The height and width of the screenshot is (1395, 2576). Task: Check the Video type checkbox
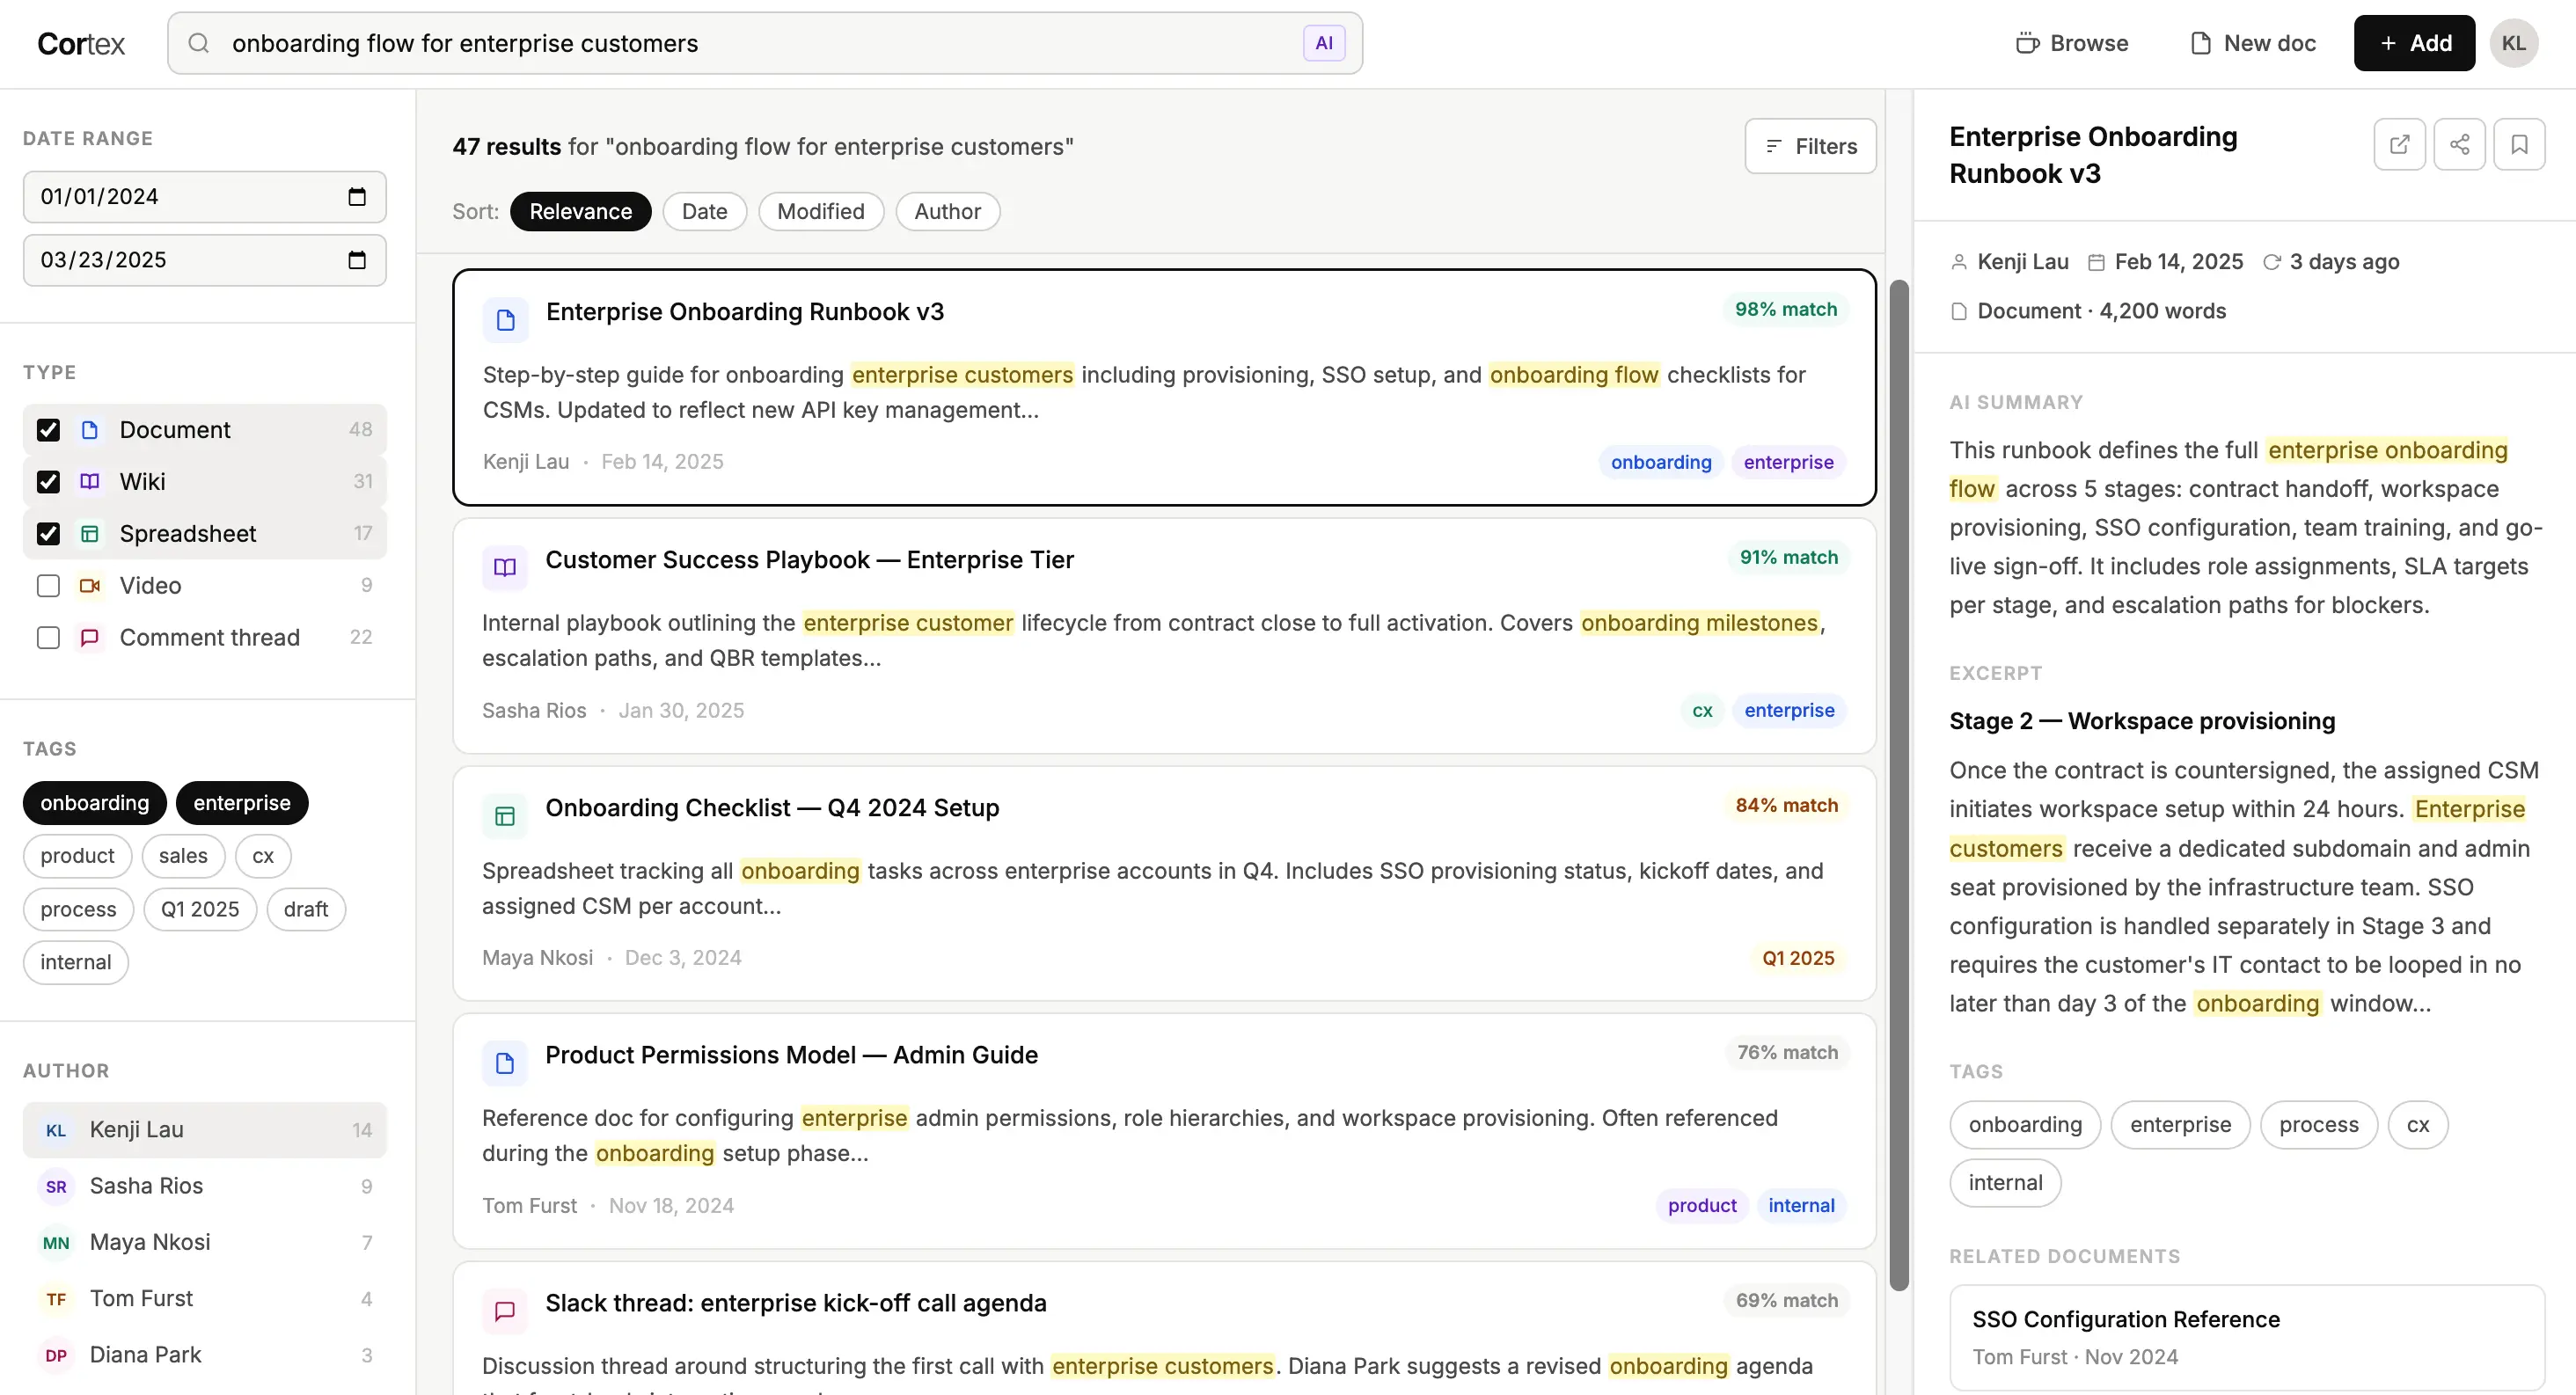48,586
